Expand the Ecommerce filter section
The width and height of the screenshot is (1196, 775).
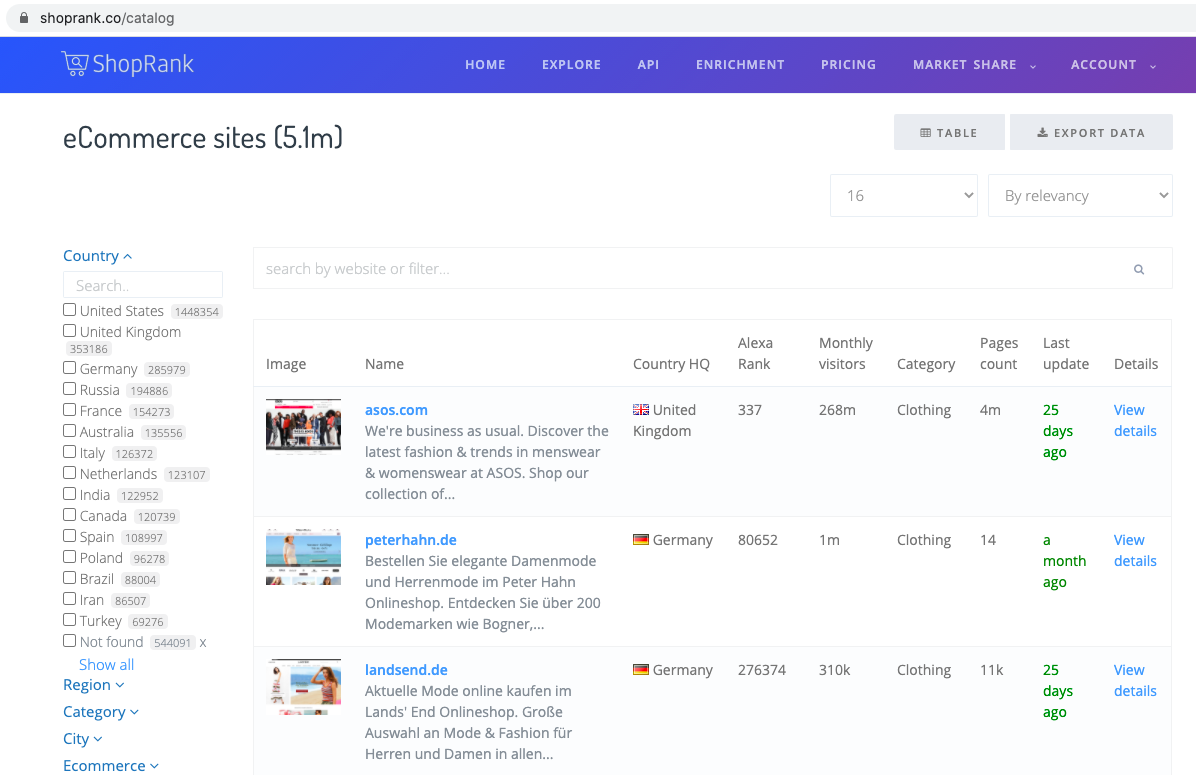coord(111,765)
